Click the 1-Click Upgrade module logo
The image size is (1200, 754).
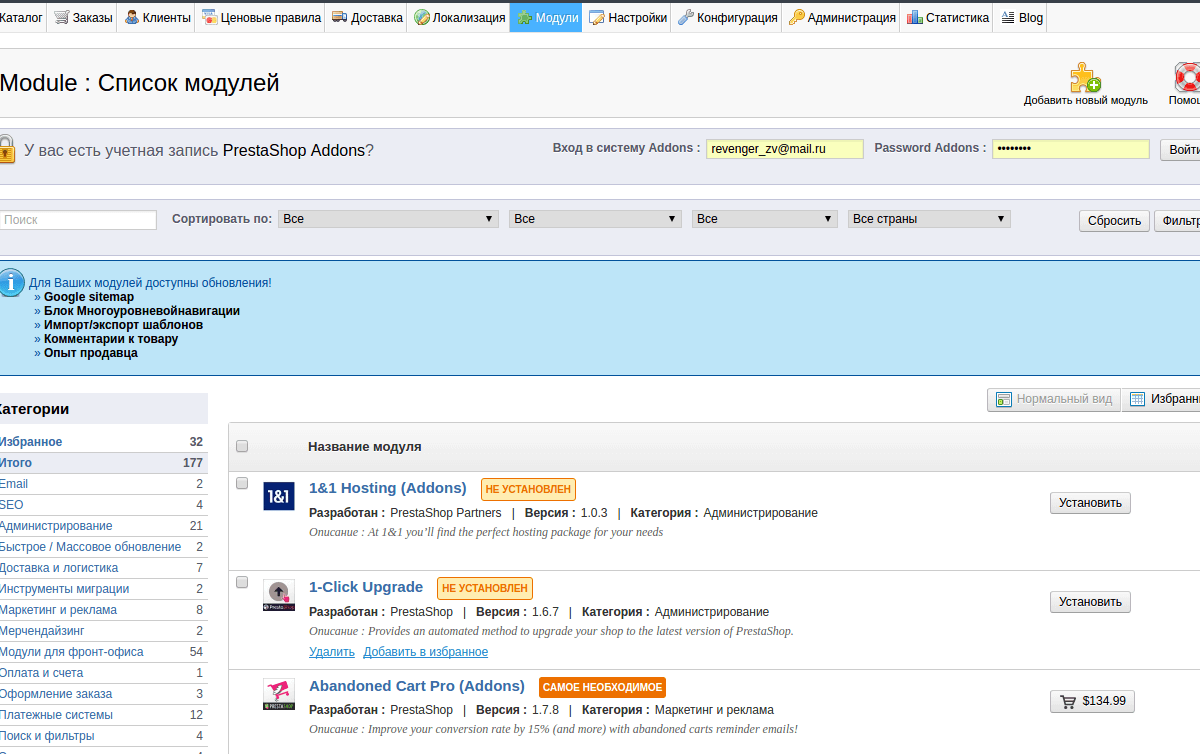279,595
